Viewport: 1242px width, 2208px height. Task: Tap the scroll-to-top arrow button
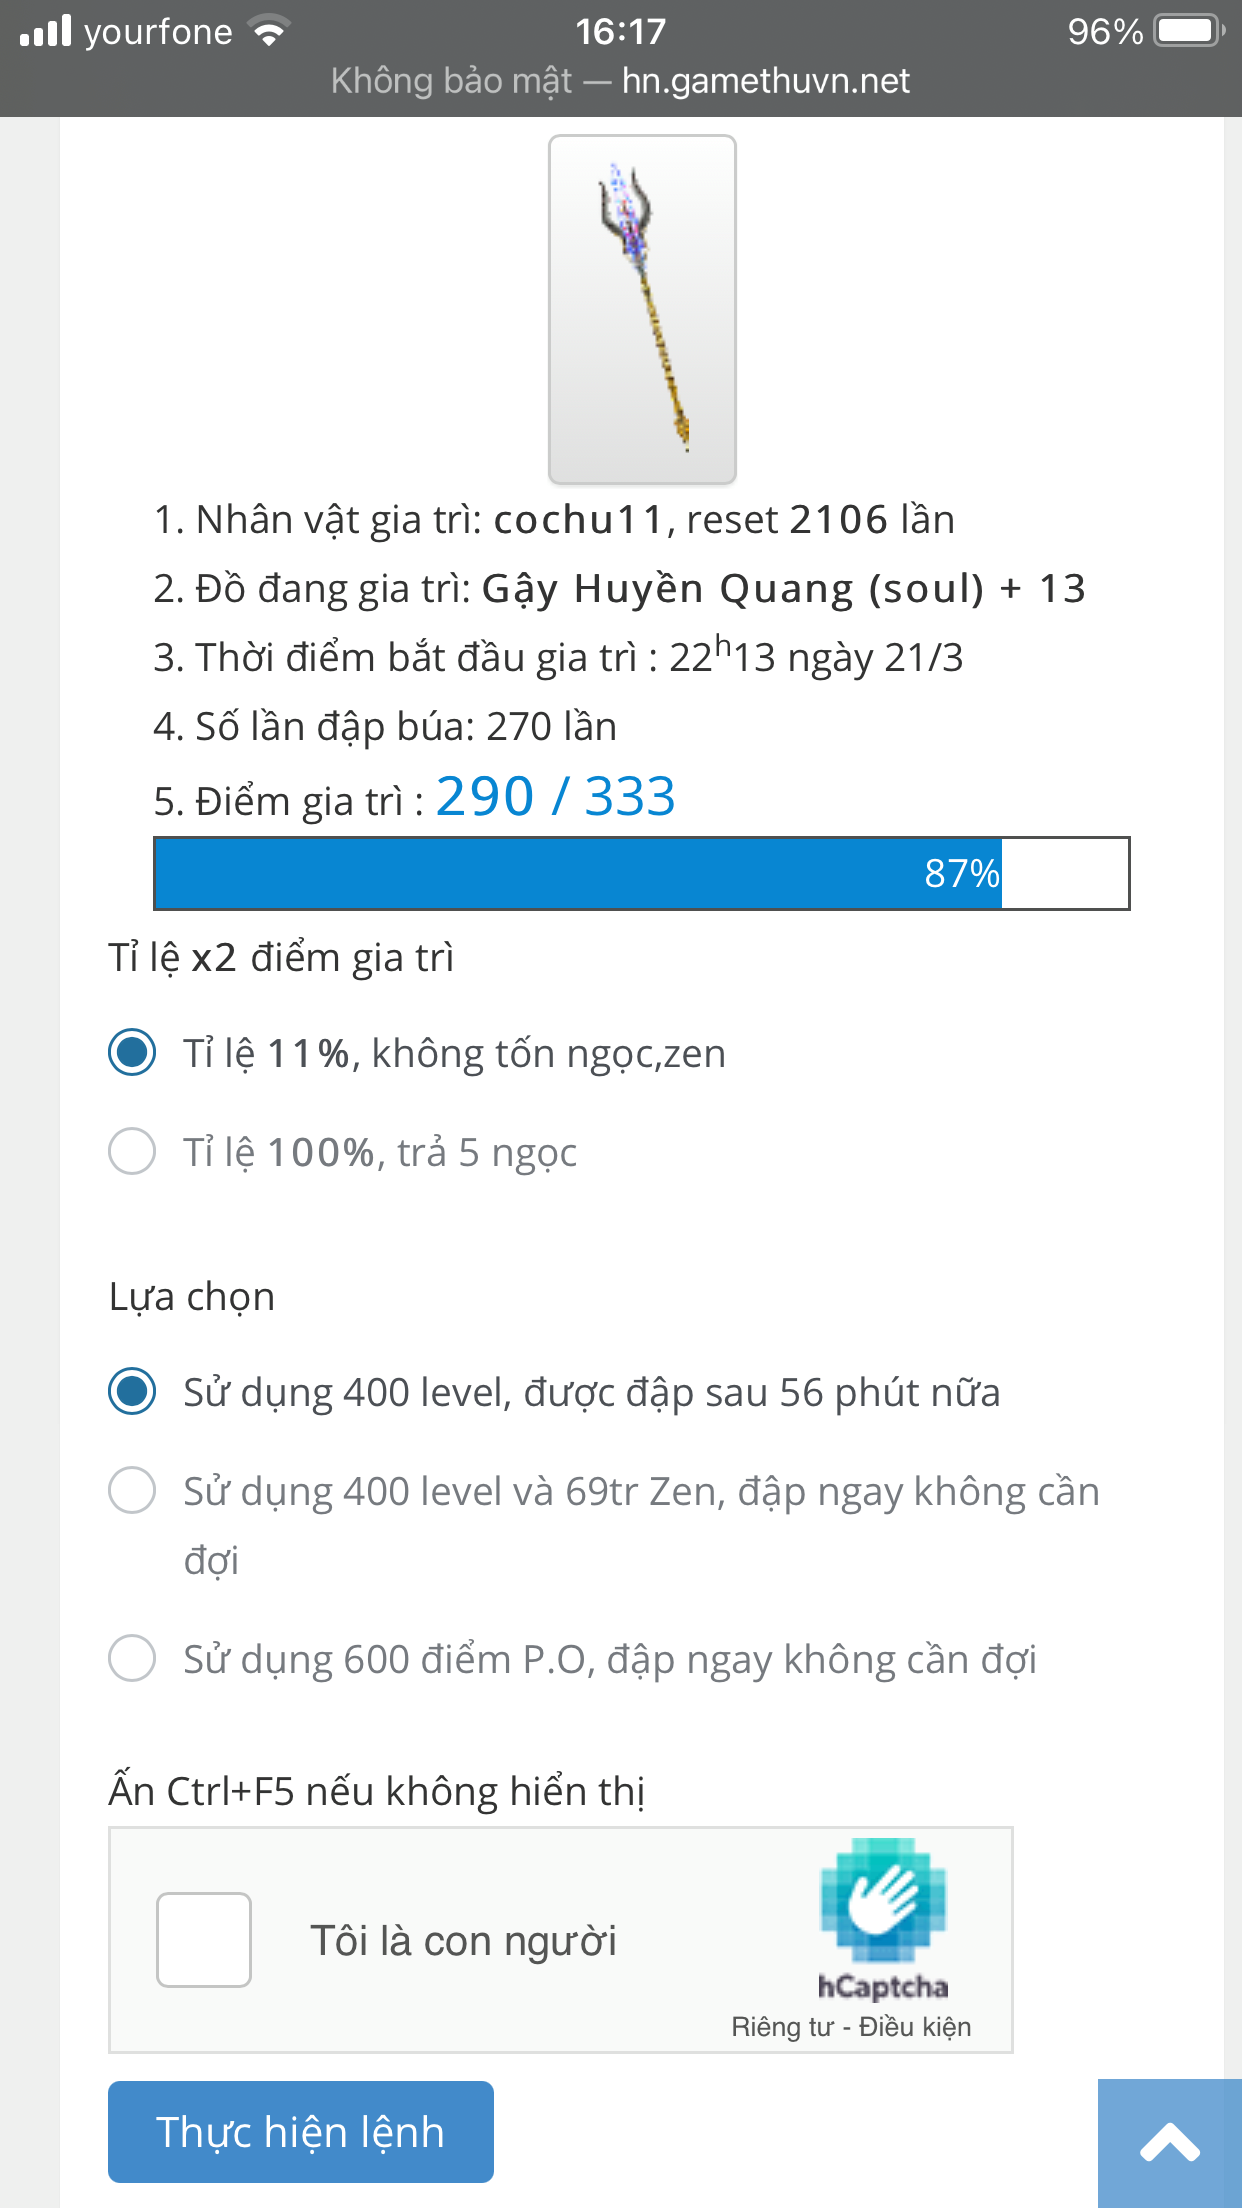click(x=1169, y=2143)
